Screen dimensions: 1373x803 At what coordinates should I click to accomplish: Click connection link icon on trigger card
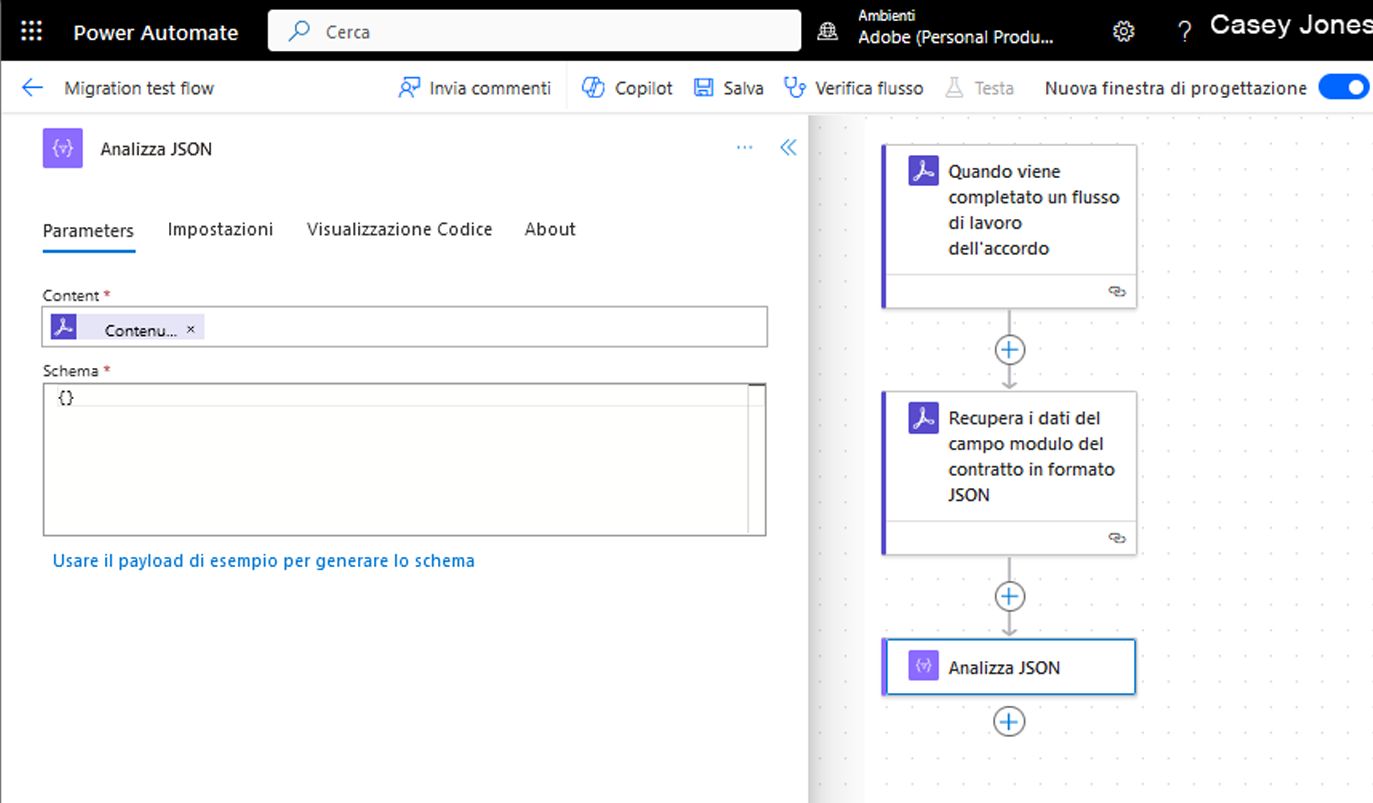[1117, 291]
